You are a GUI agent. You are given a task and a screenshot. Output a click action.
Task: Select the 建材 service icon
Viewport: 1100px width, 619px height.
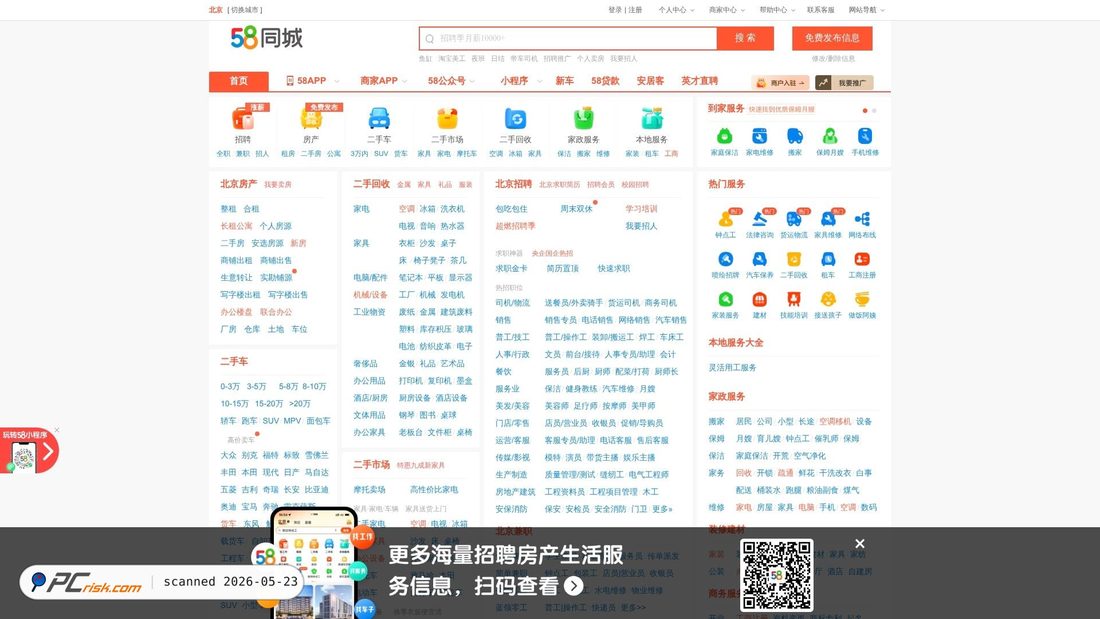point(760,300)
